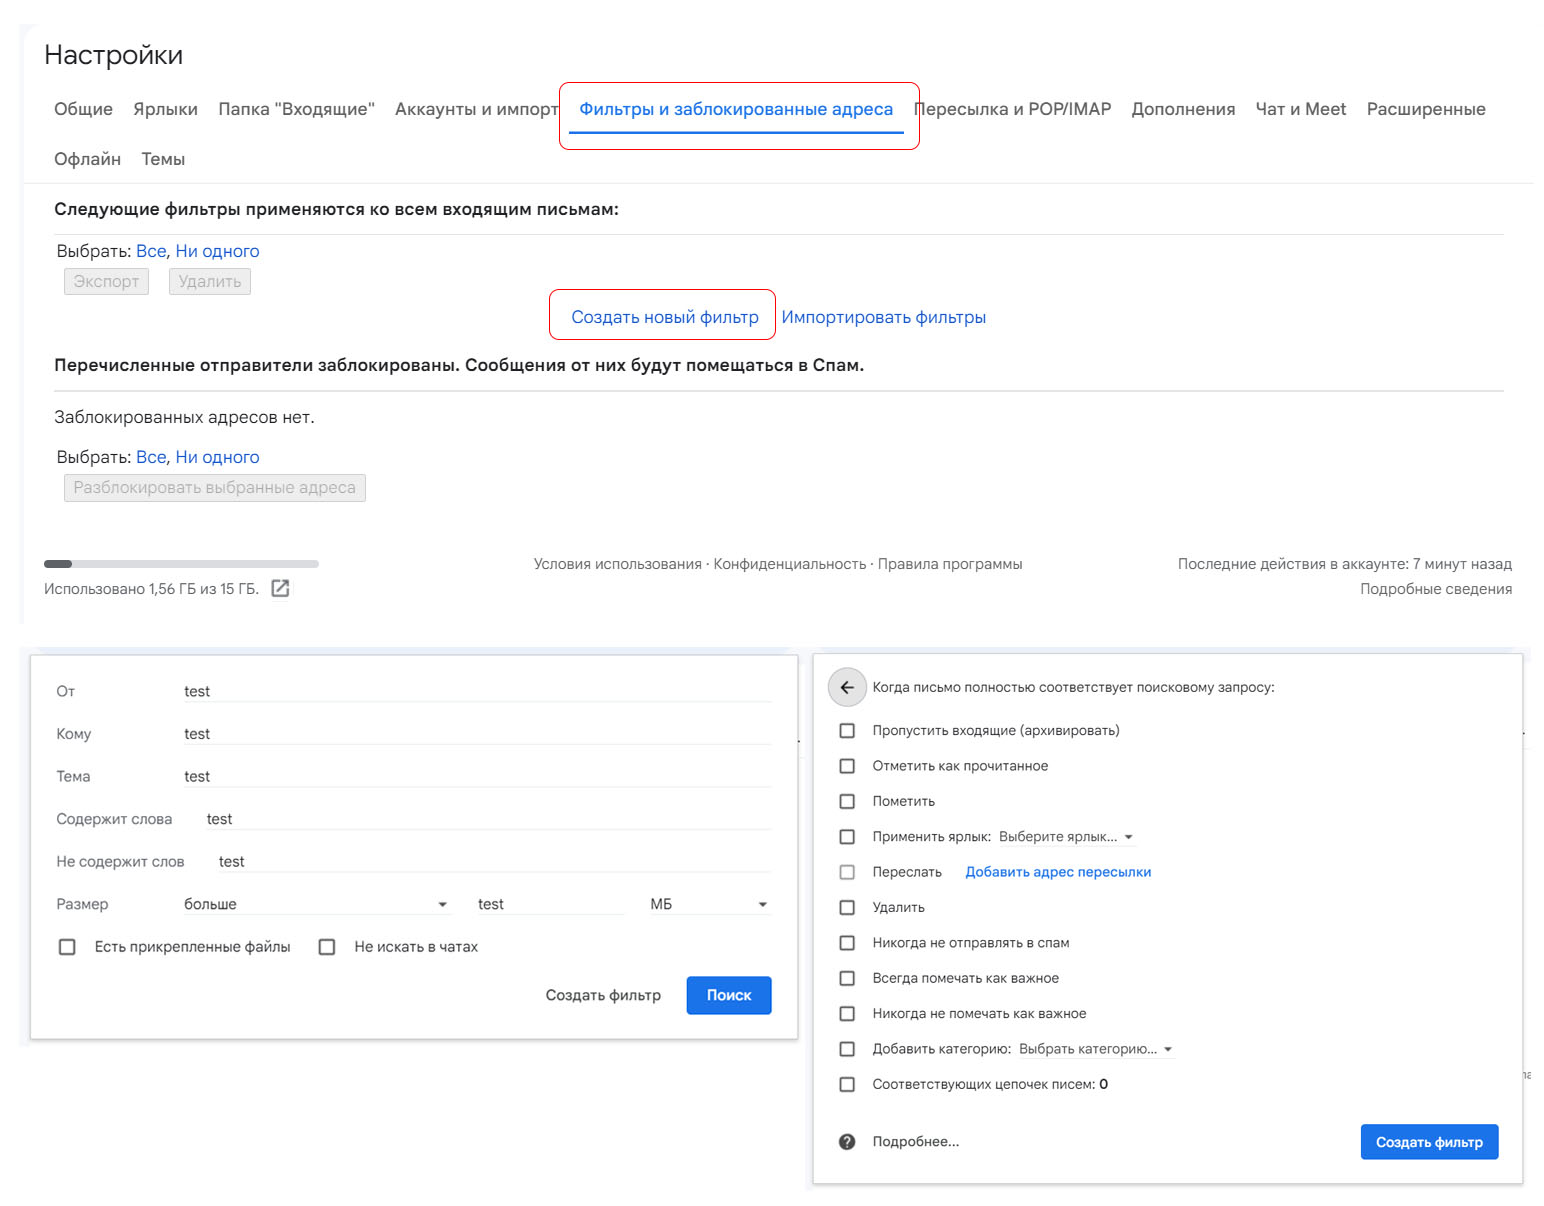Viewport: 1544px width, 1206px height.
Task: Click the 'Содержит слова' field
Action: tap(488, 819)
